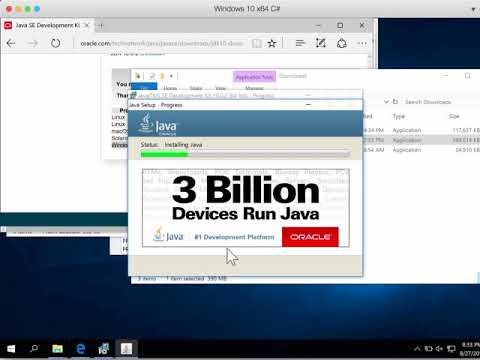480x360 pixels.
Task: Open the Windows Start menu
Action: [11, 349]
